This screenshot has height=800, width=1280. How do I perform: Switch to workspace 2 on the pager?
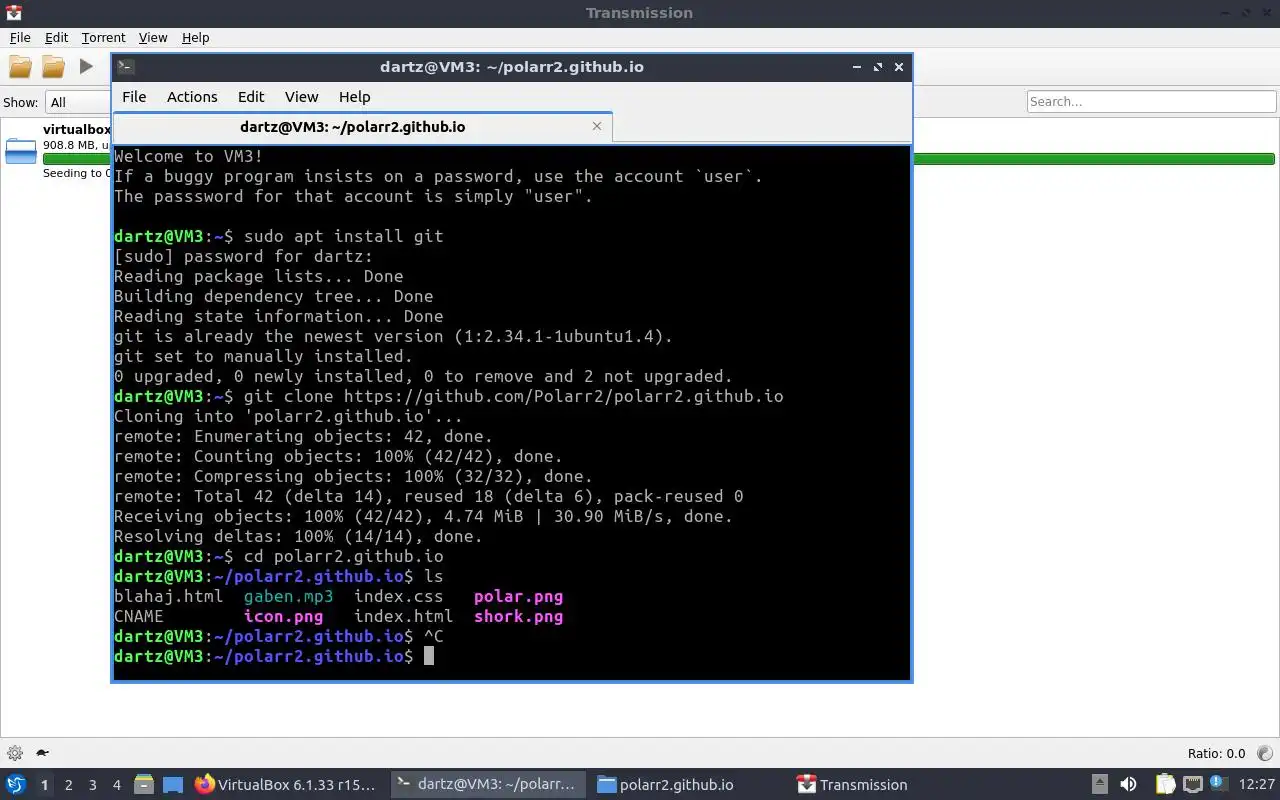click(68, 785)
